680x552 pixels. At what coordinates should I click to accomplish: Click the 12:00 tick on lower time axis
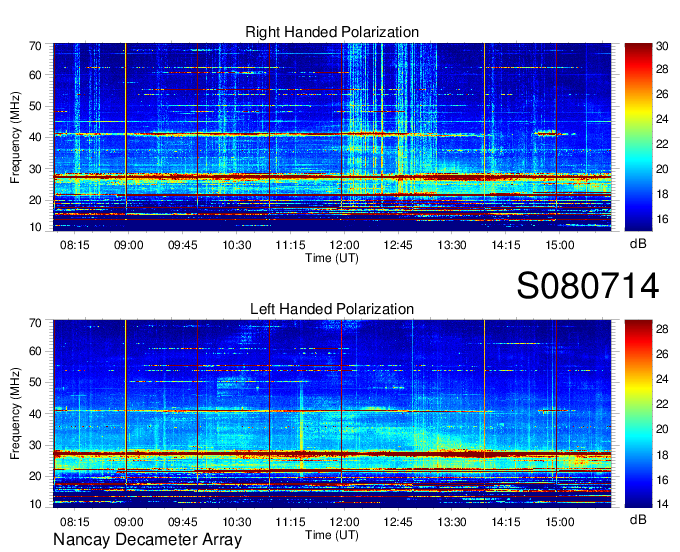(x=344, y=522)
